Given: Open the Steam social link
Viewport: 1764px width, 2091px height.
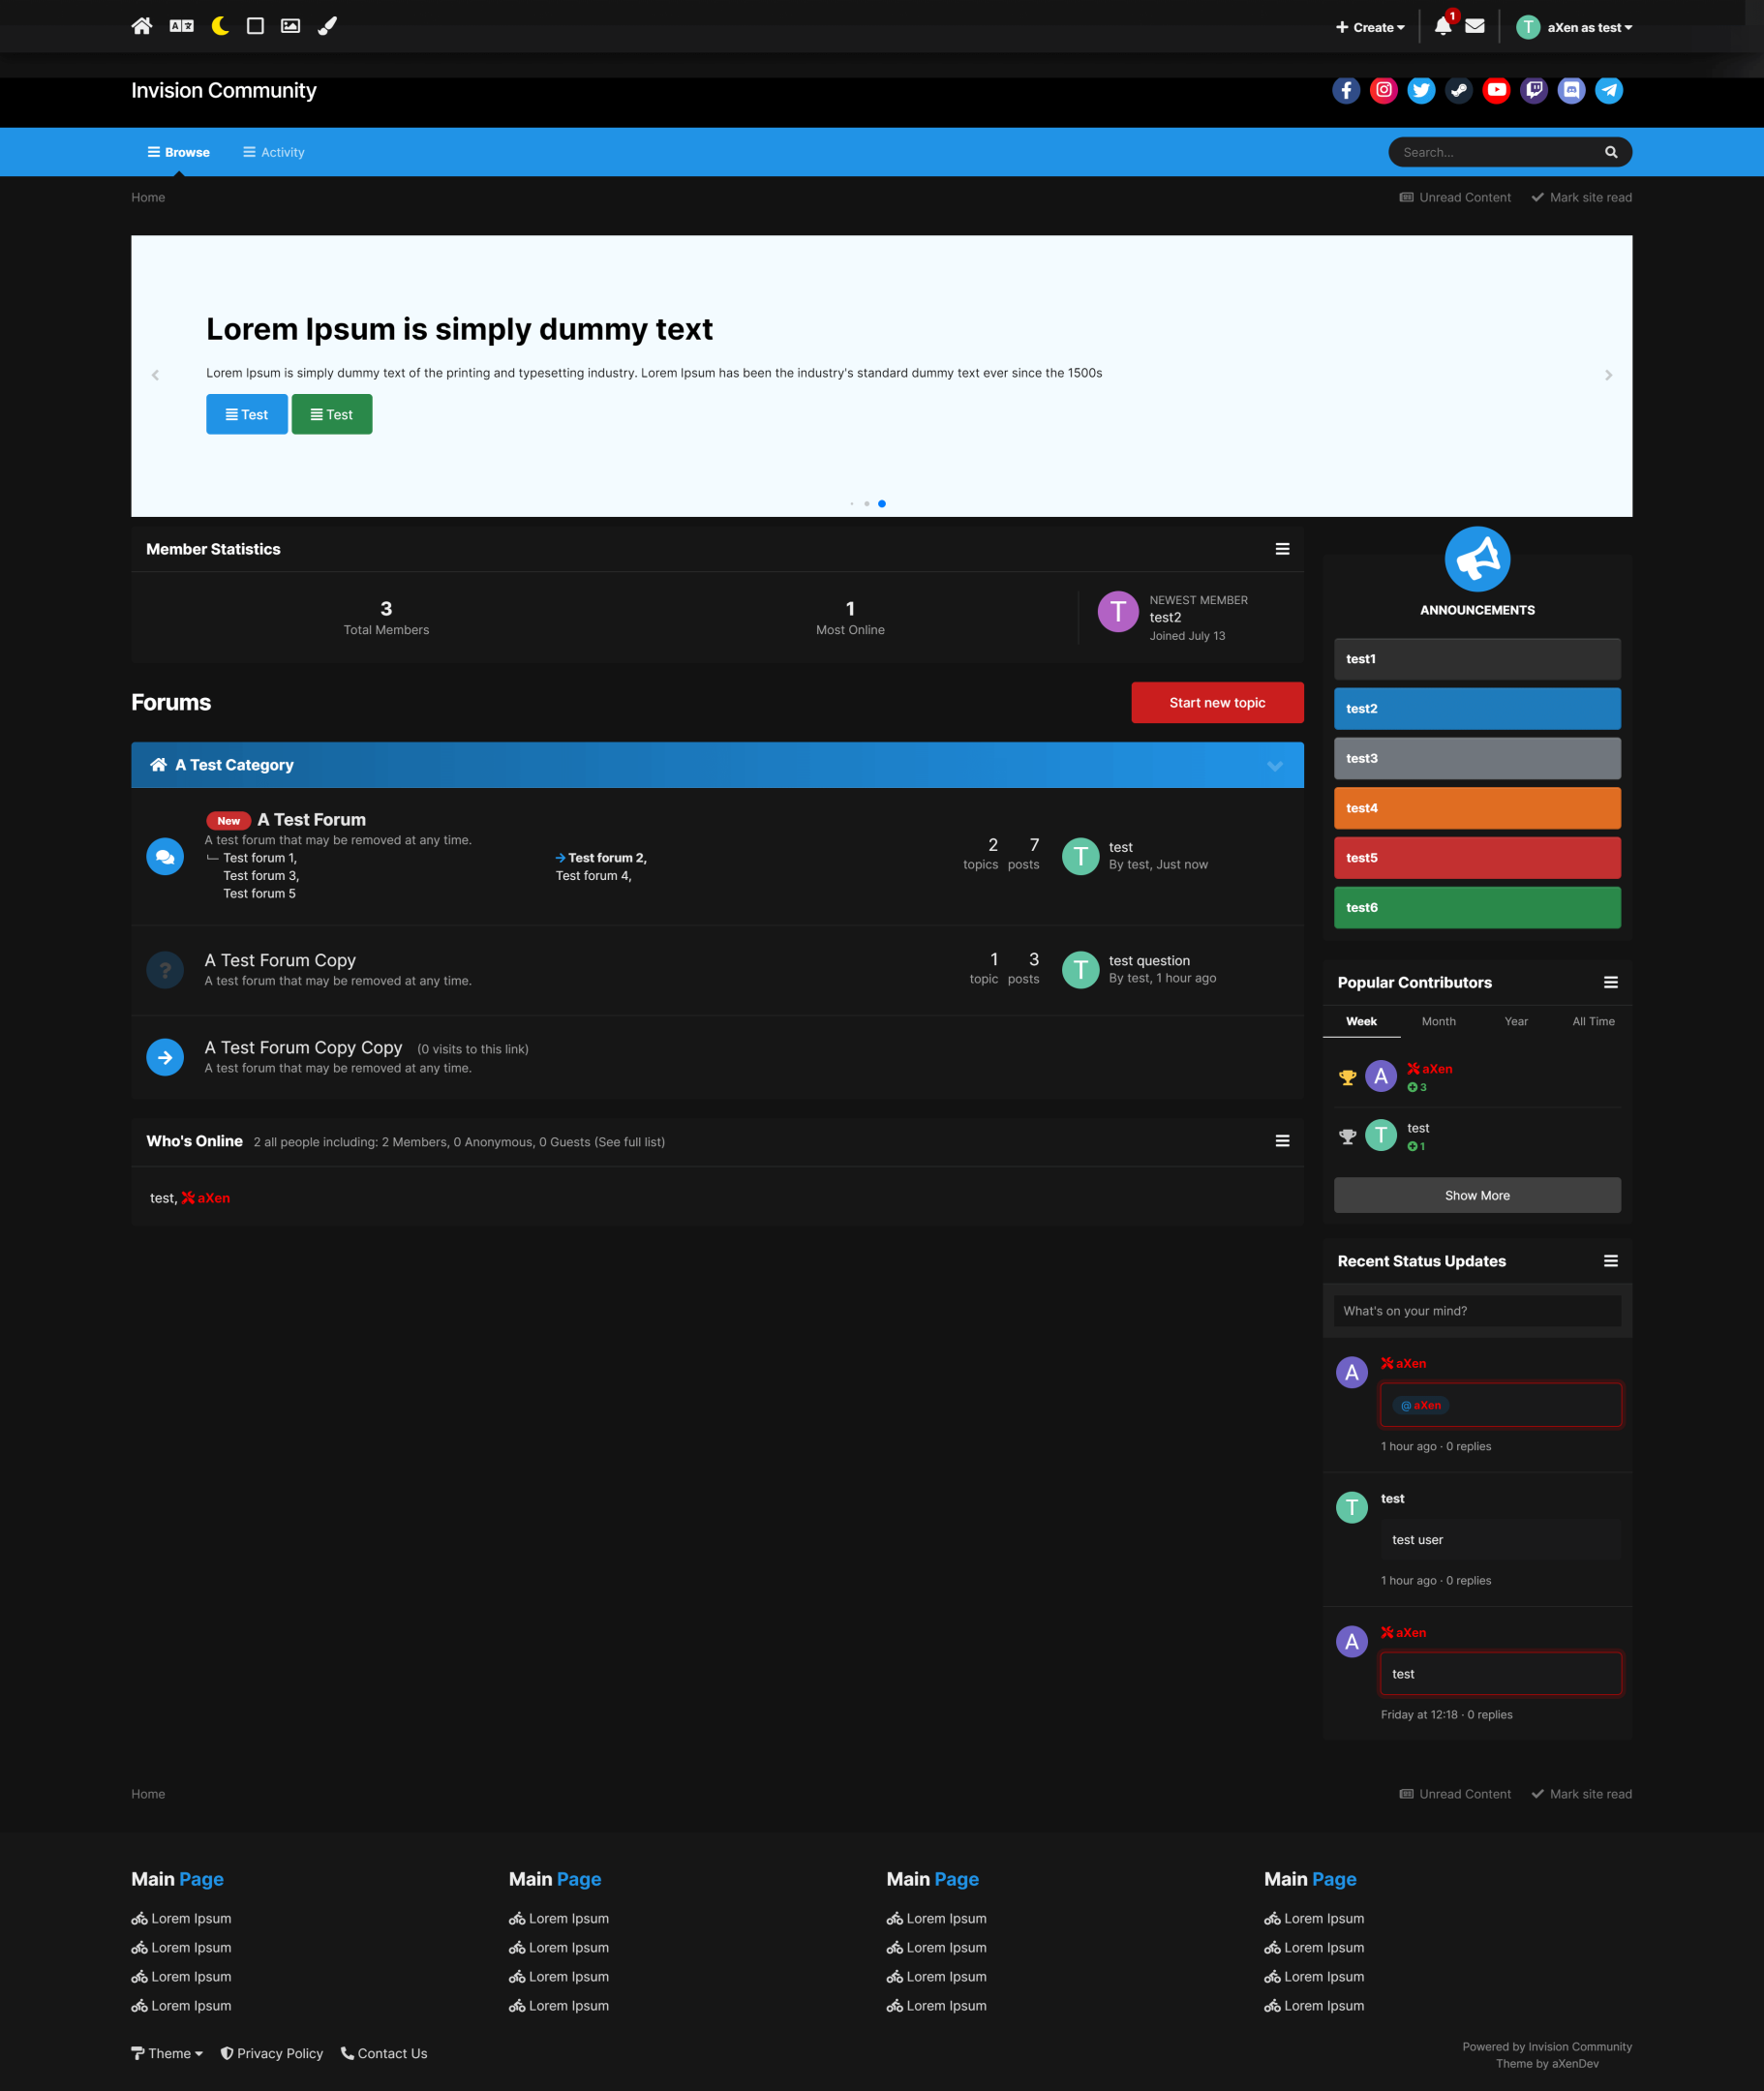Looking at the screenshot, I should (1458, 90).
